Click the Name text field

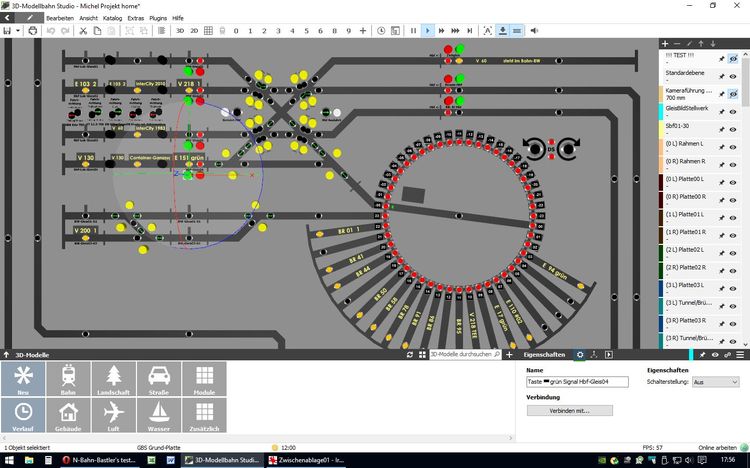point(577,382)
